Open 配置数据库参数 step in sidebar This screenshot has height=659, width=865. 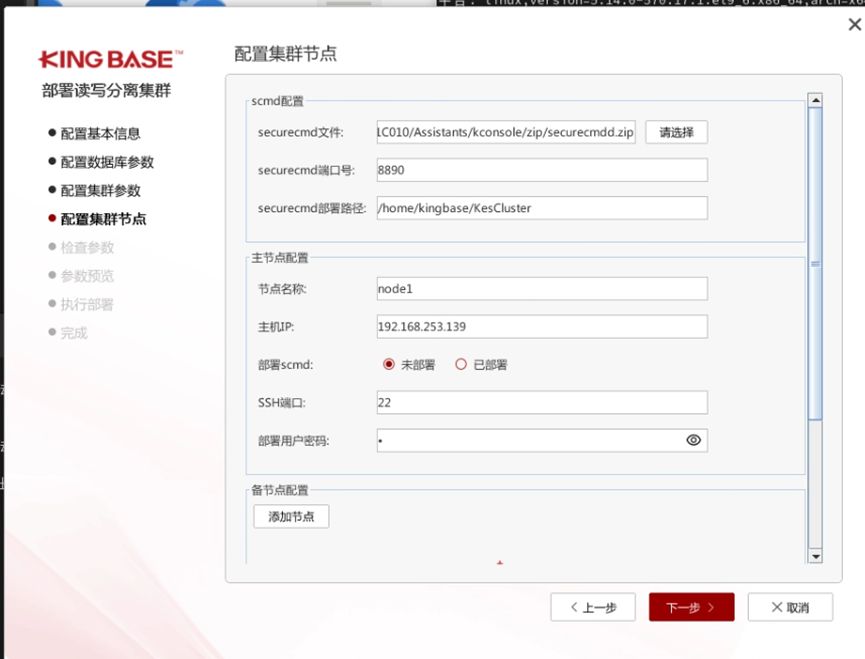[x=107, y=162]
